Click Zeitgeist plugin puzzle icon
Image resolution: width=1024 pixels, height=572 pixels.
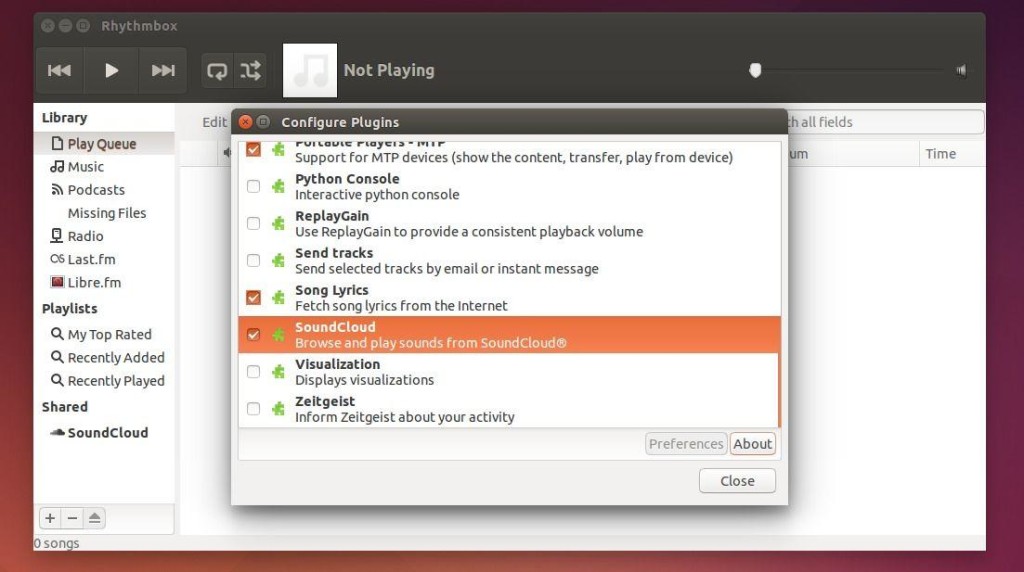(279, 409)
